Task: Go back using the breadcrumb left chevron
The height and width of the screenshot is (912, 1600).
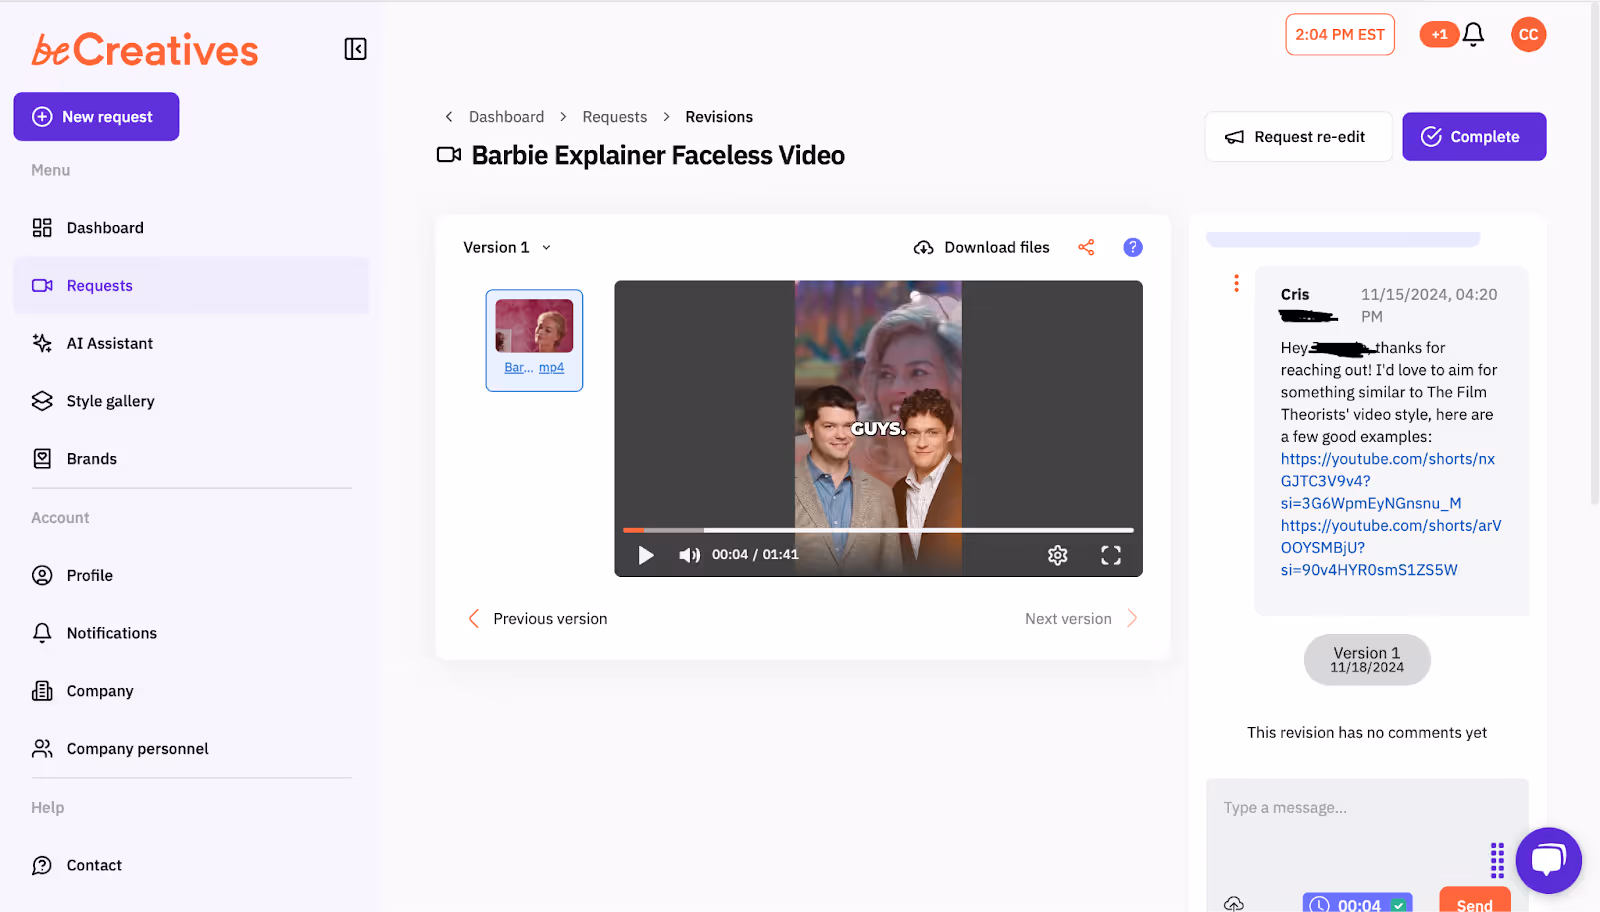Action: coord(449,117)
